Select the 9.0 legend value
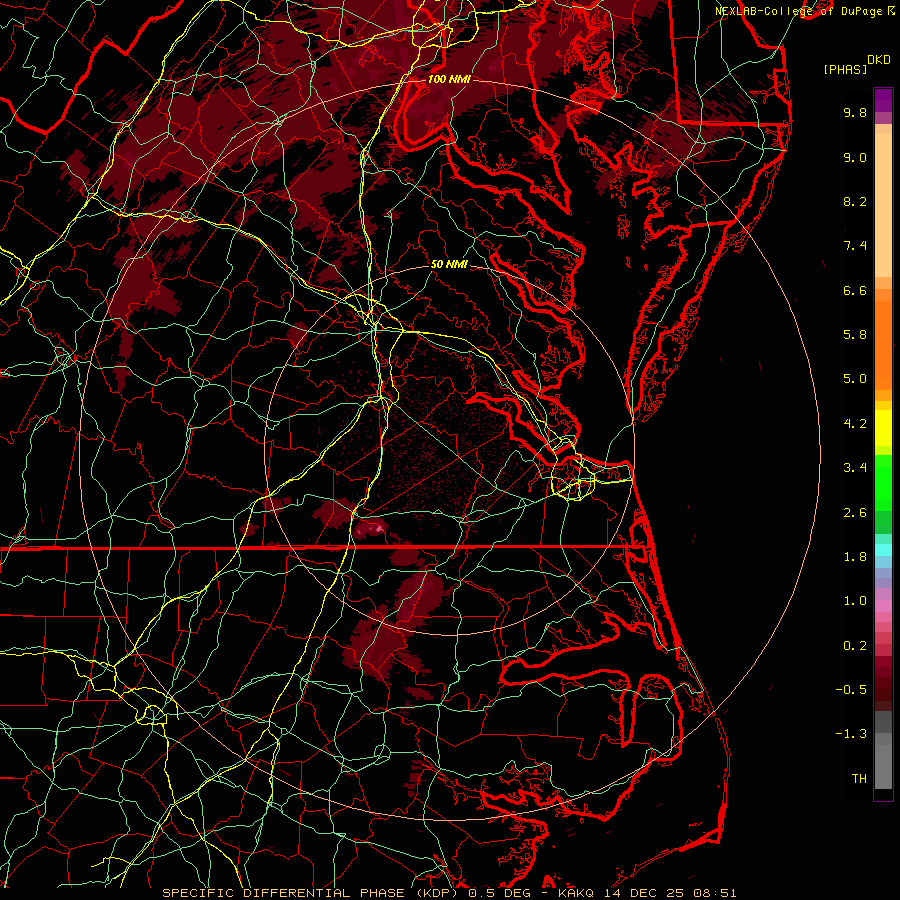 (x=855, y=157)
